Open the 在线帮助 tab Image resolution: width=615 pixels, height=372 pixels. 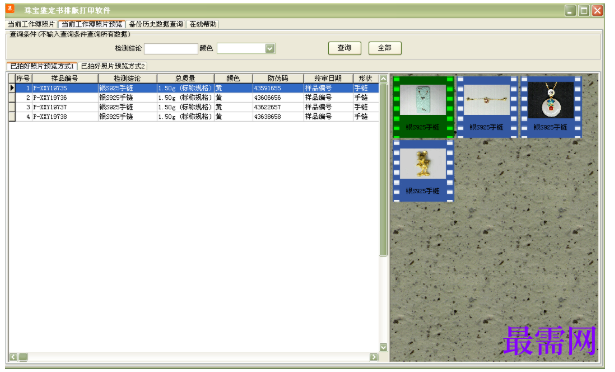point(203,24)
